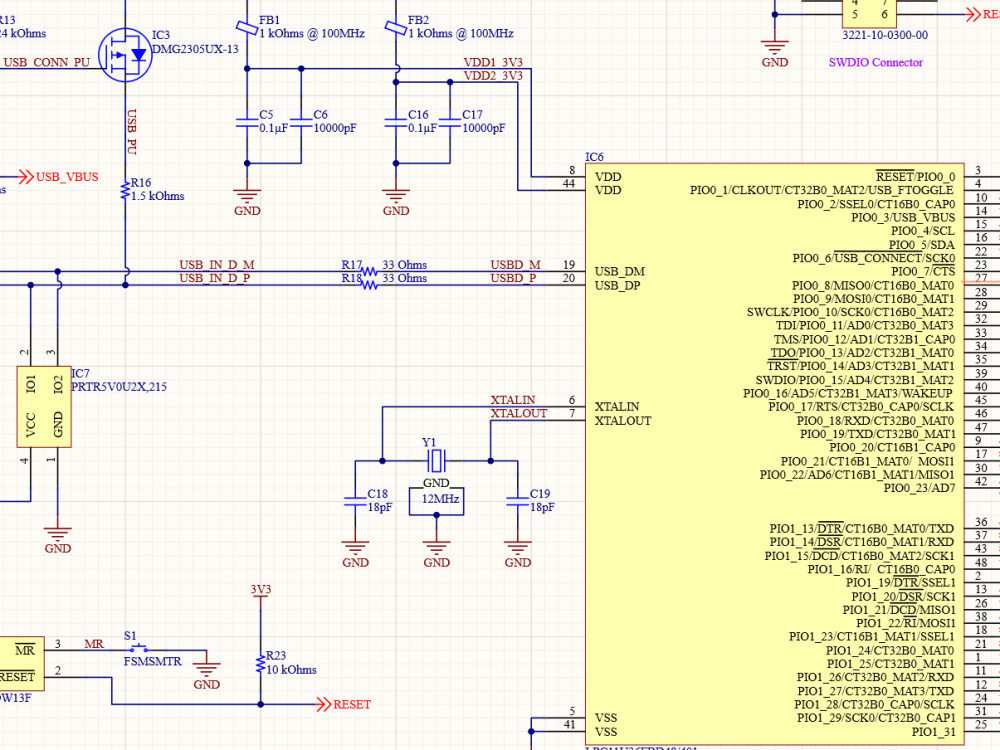Image resolution: width=1000 pixels, height=750 pixels.
Task: Click the USB_IN_D_P net label
Action: (x=215, y=278)
